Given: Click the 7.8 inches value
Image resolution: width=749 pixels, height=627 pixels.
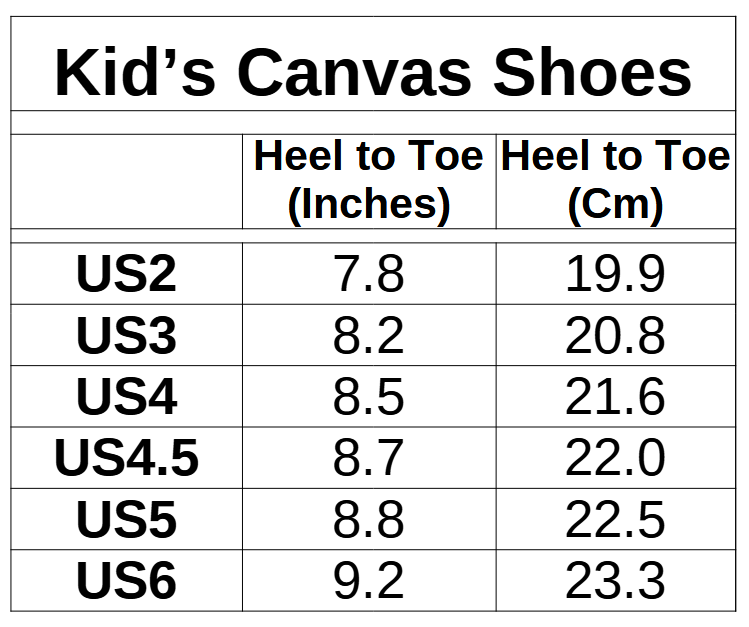Looking at the screenshot, I should coord(368,274).
